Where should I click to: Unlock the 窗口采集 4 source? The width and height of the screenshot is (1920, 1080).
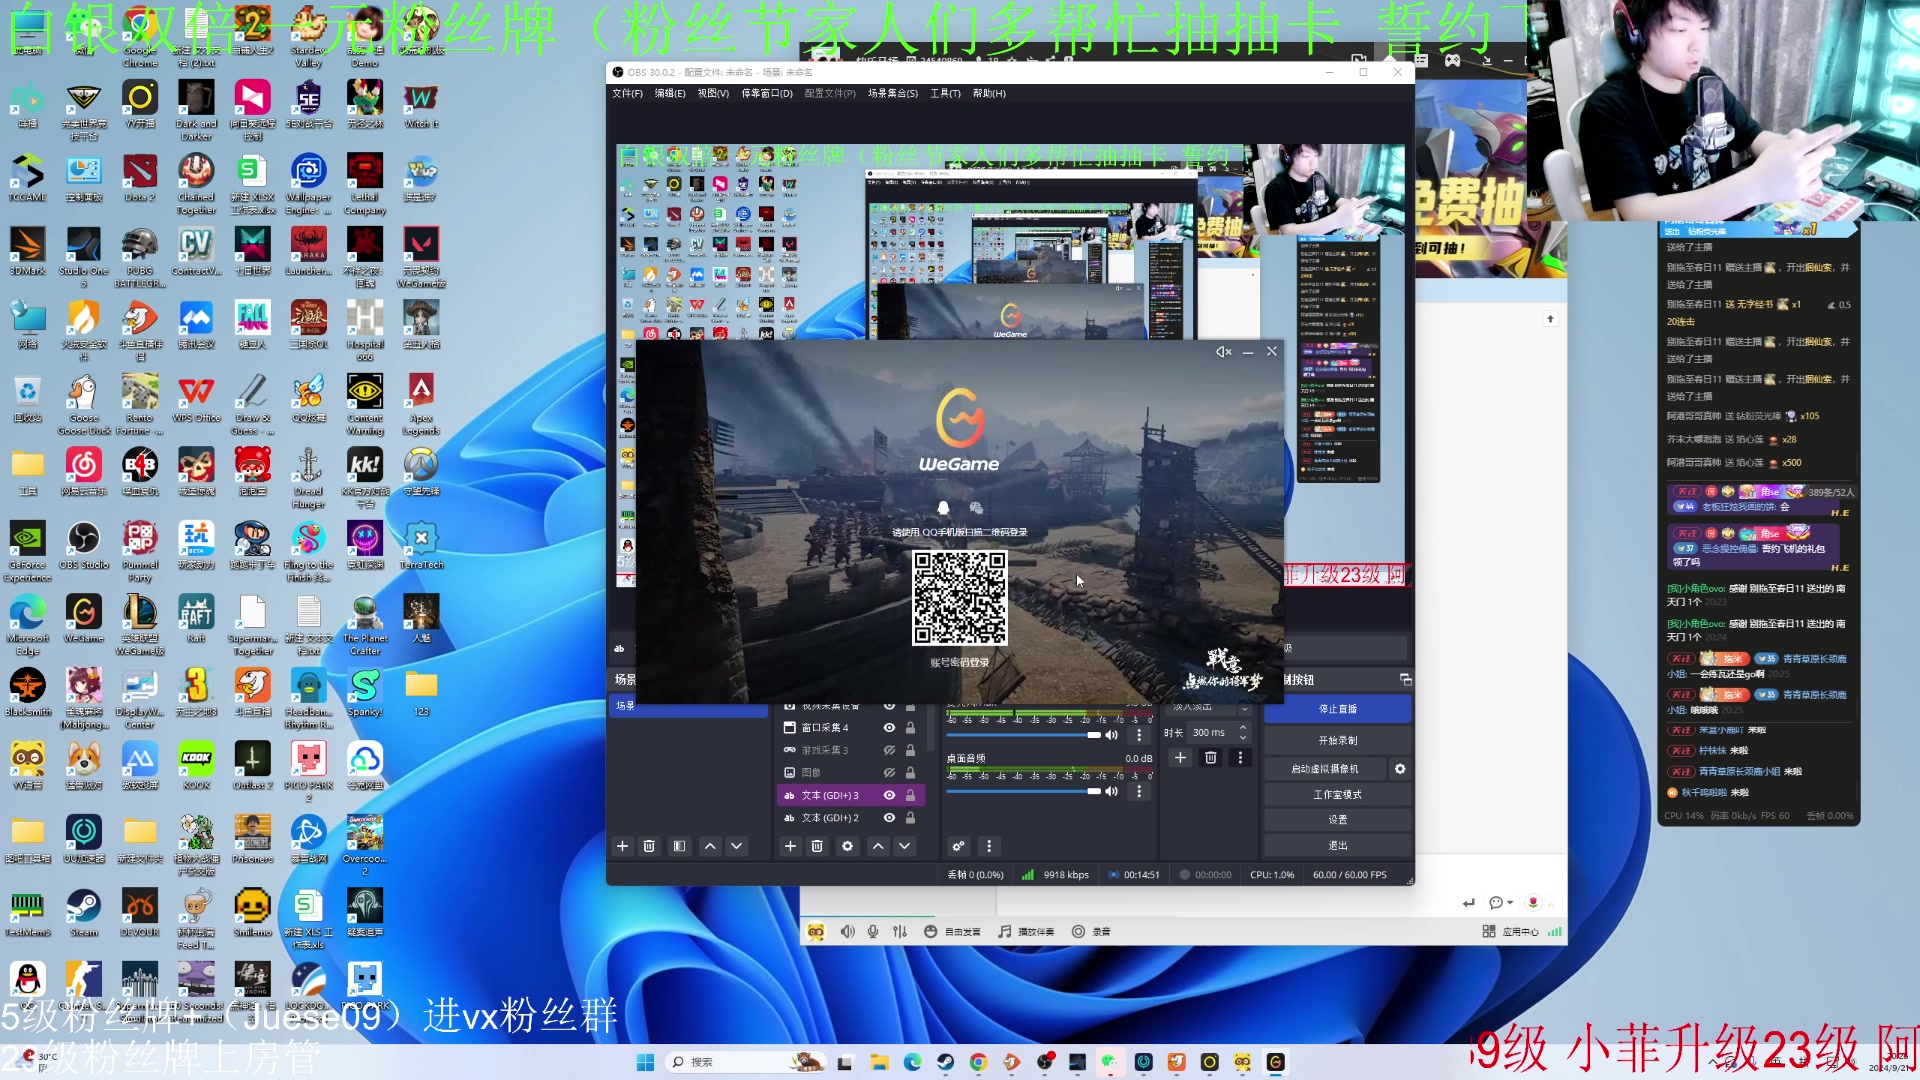(x=910, y=728)
